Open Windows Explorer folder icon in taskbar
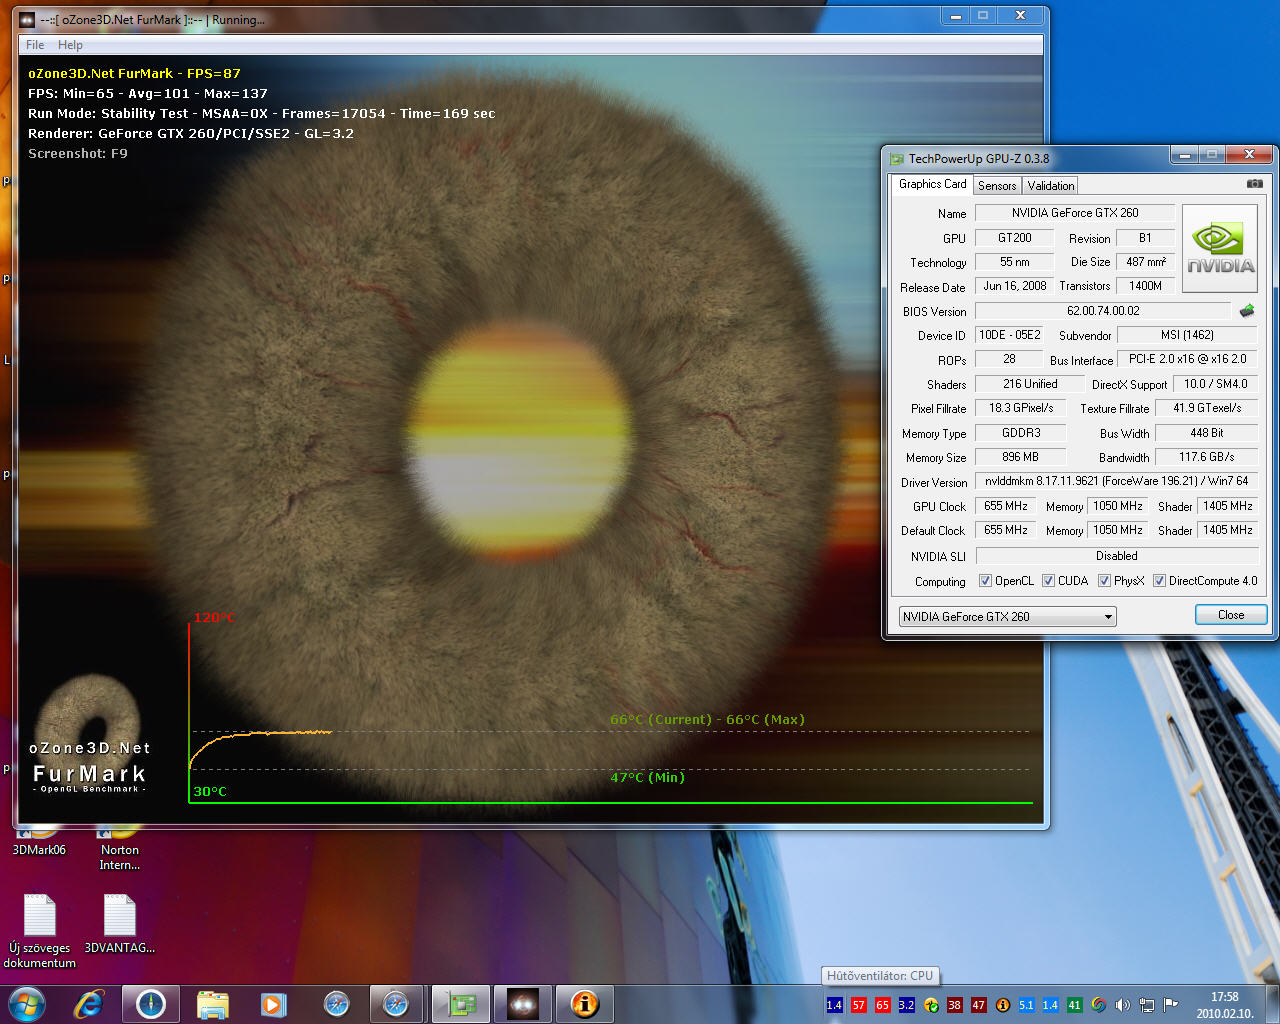This screenshot has height=1024, width=1280. point(212,1003)
